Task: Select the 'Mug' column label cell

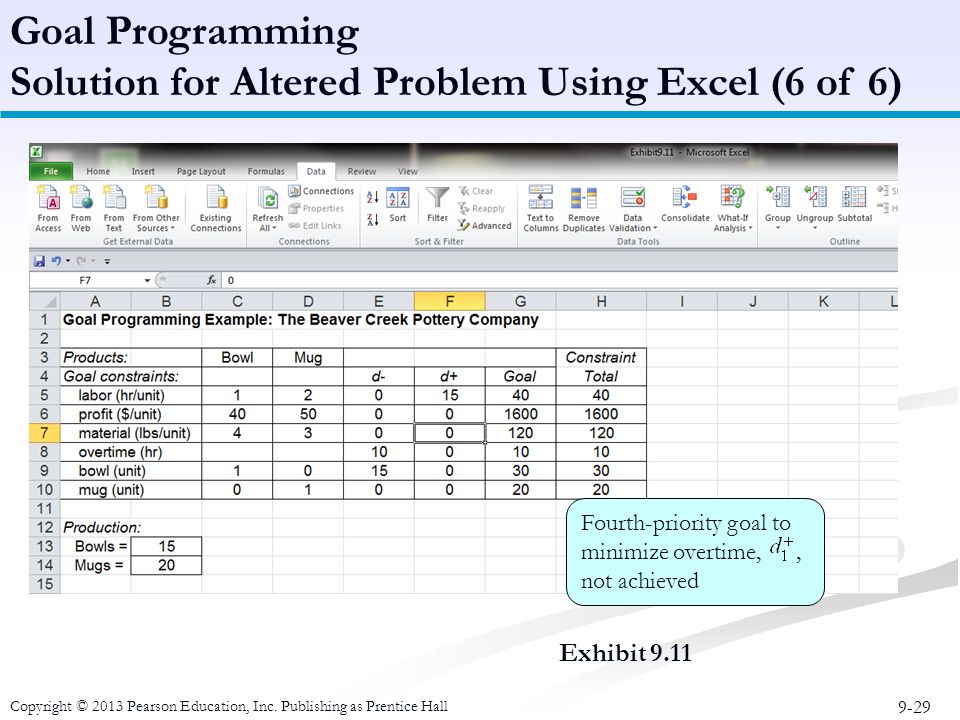Action: (307, 357)
